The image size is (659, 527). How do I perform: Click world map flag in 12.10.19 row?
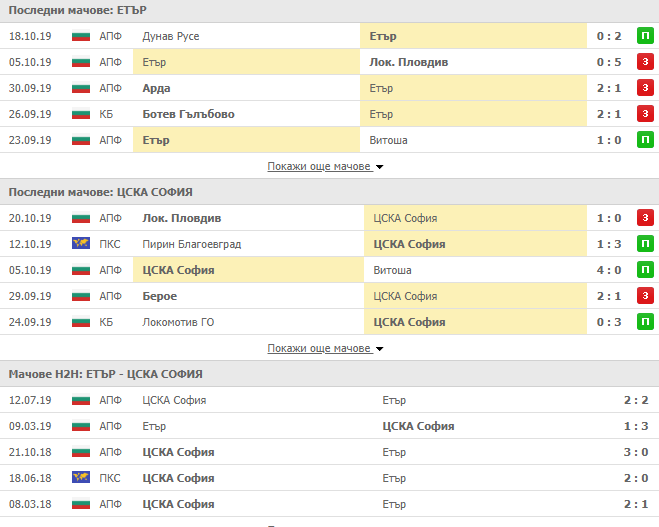coord(81,243)
